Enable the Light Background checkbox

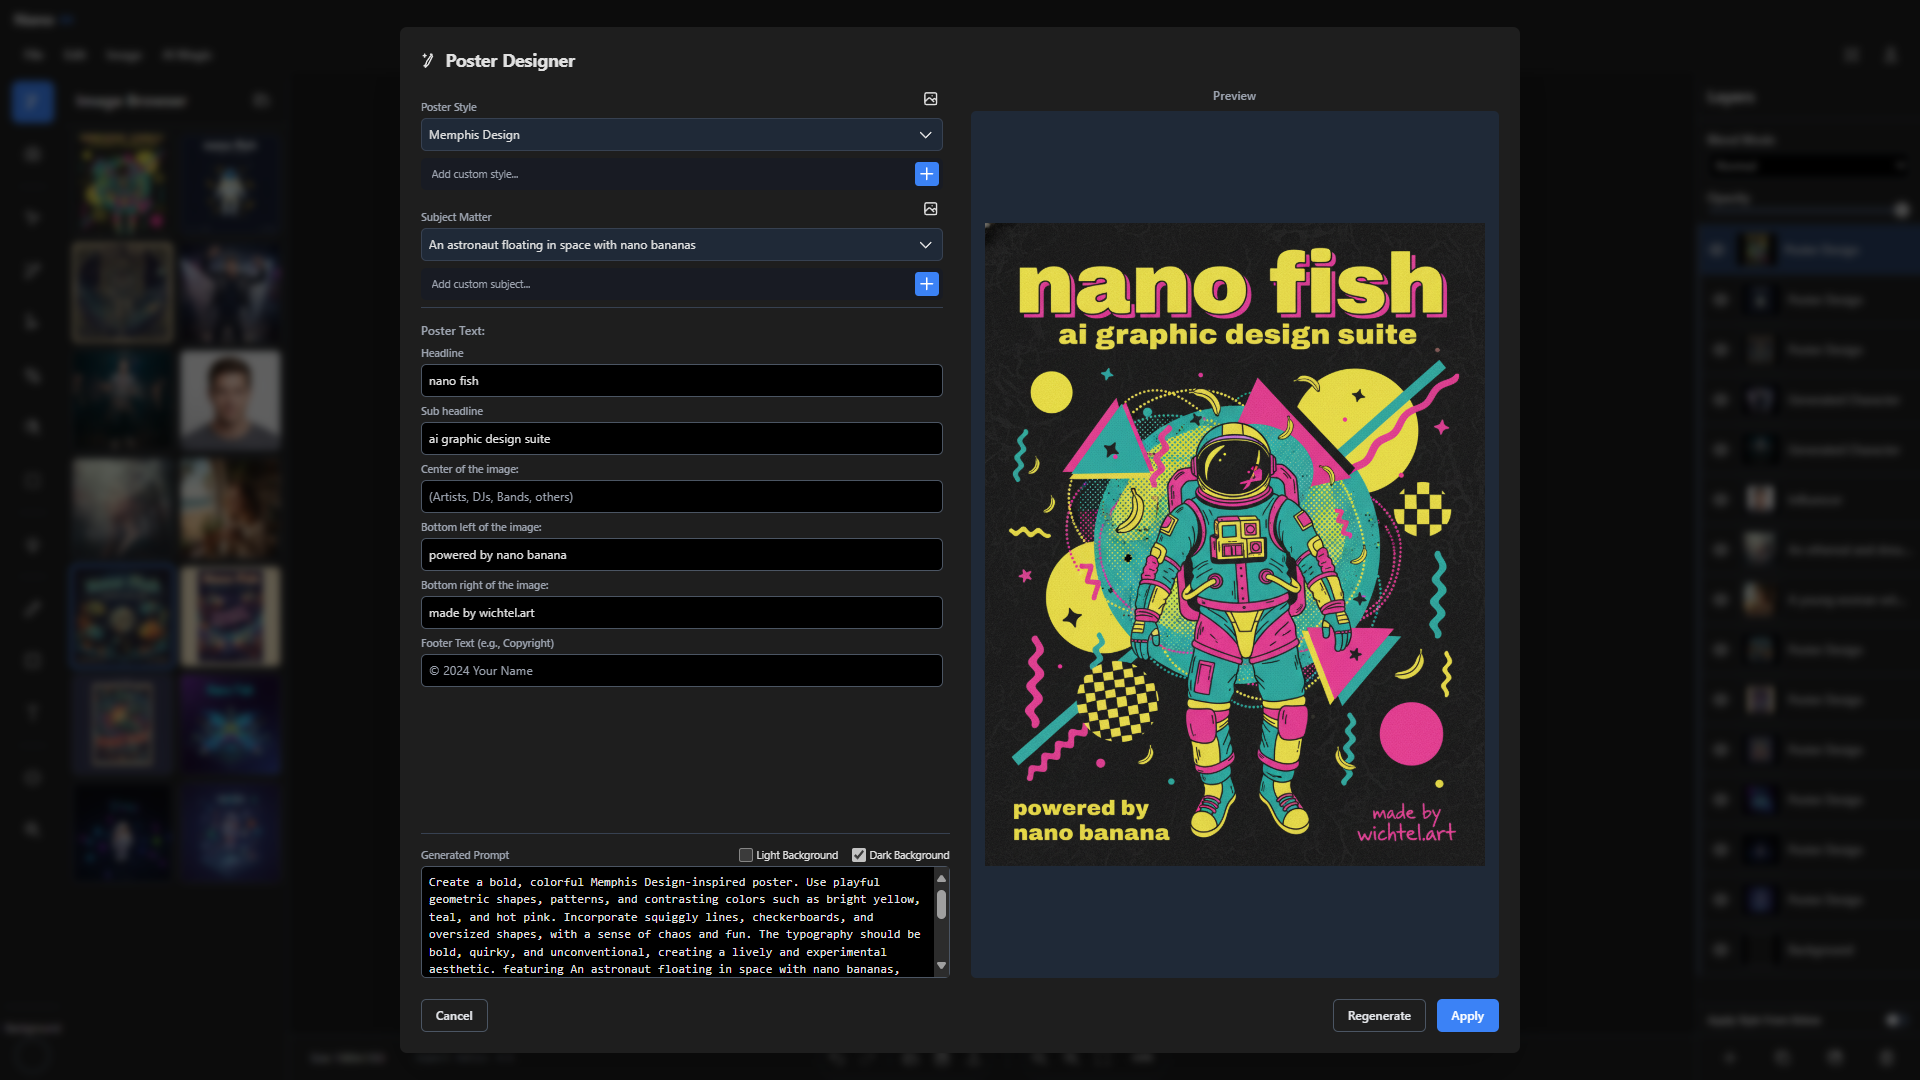pyautogui.click(x=746, y=855)
